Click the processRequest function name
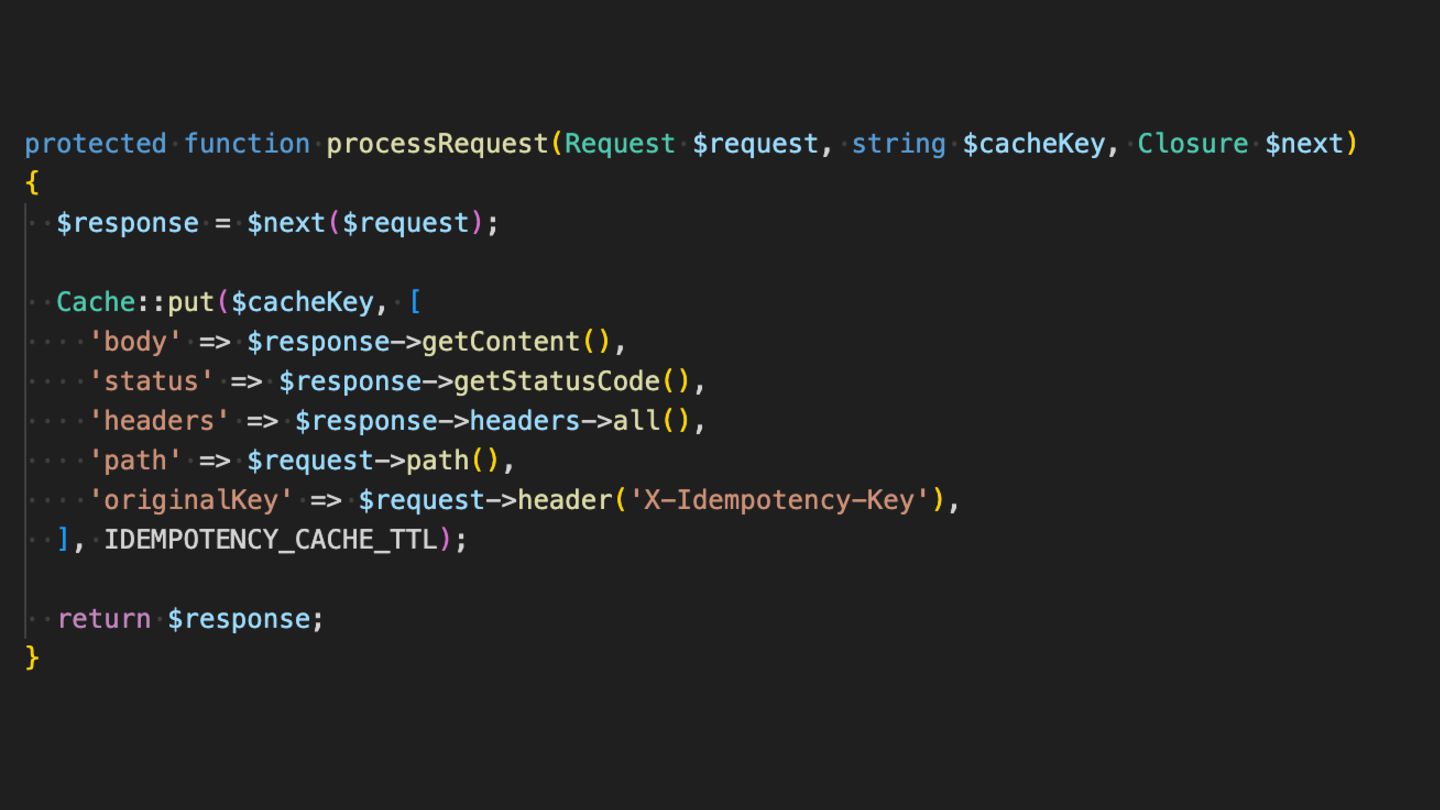Viewport: 1440px width, 810px height. tap(437, 144)
